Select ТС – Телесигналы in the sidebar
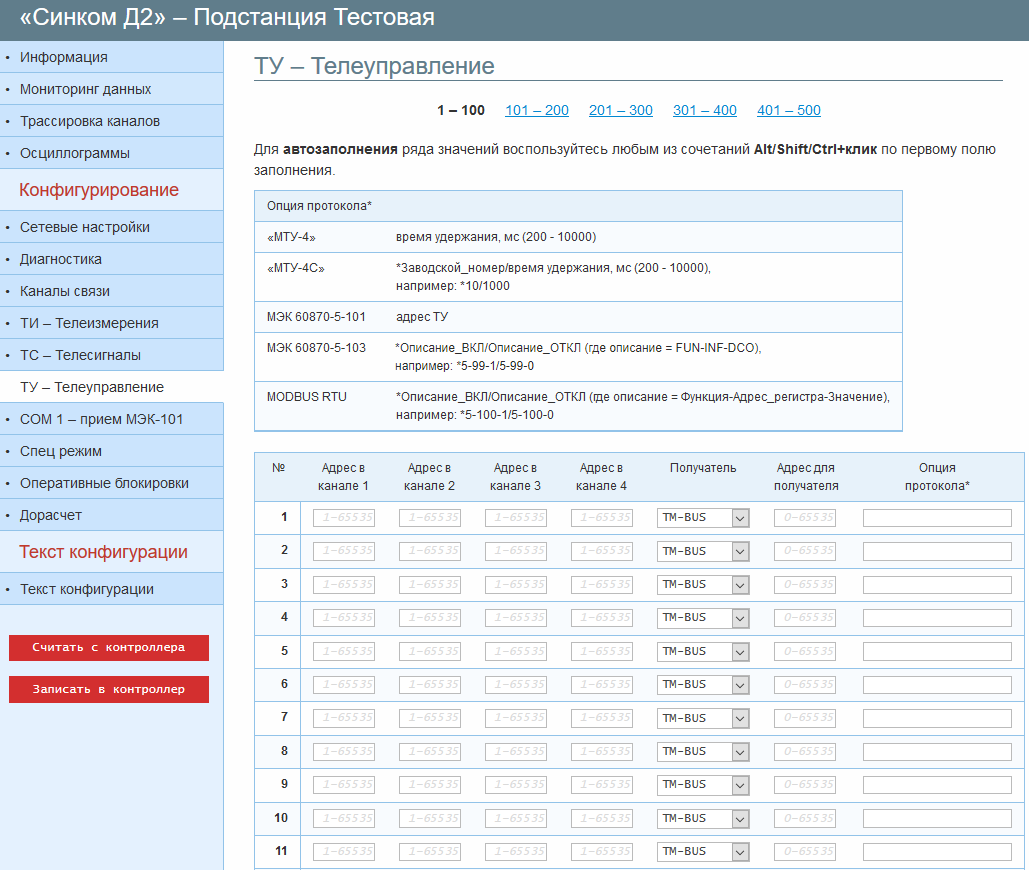The height and width of the screenshot is (870, 1029). click(x=80, y=355)
